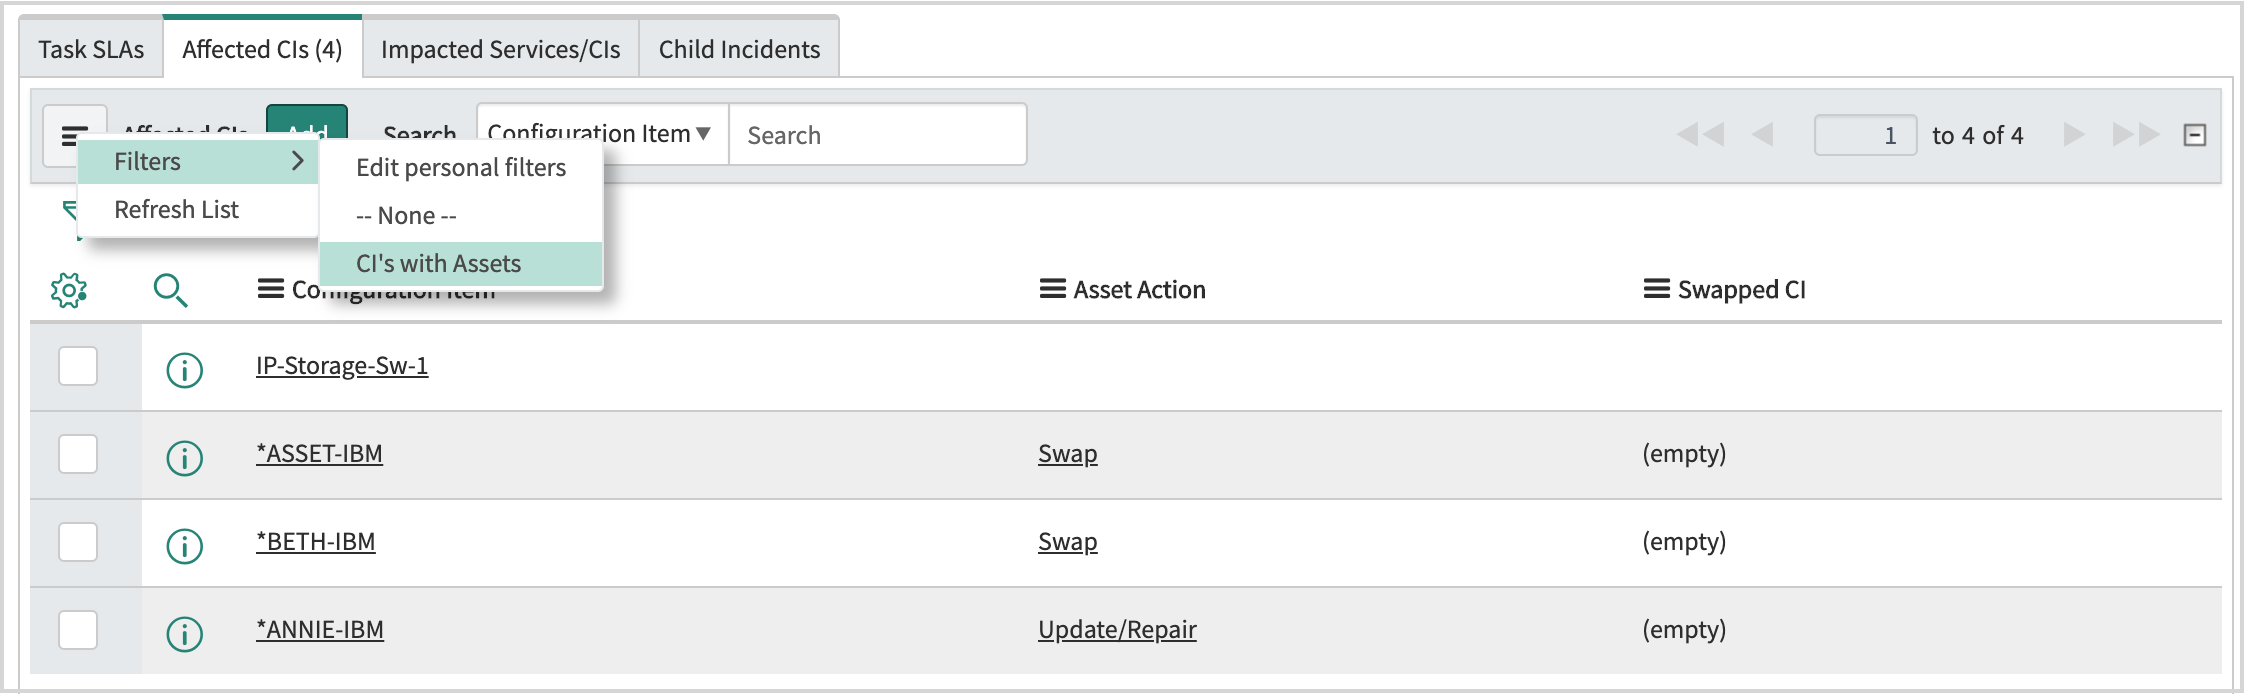Viewport: 2246px width, 694px height.
Task: Click the column search magnifier icon
Action: (x=170, y=290)
